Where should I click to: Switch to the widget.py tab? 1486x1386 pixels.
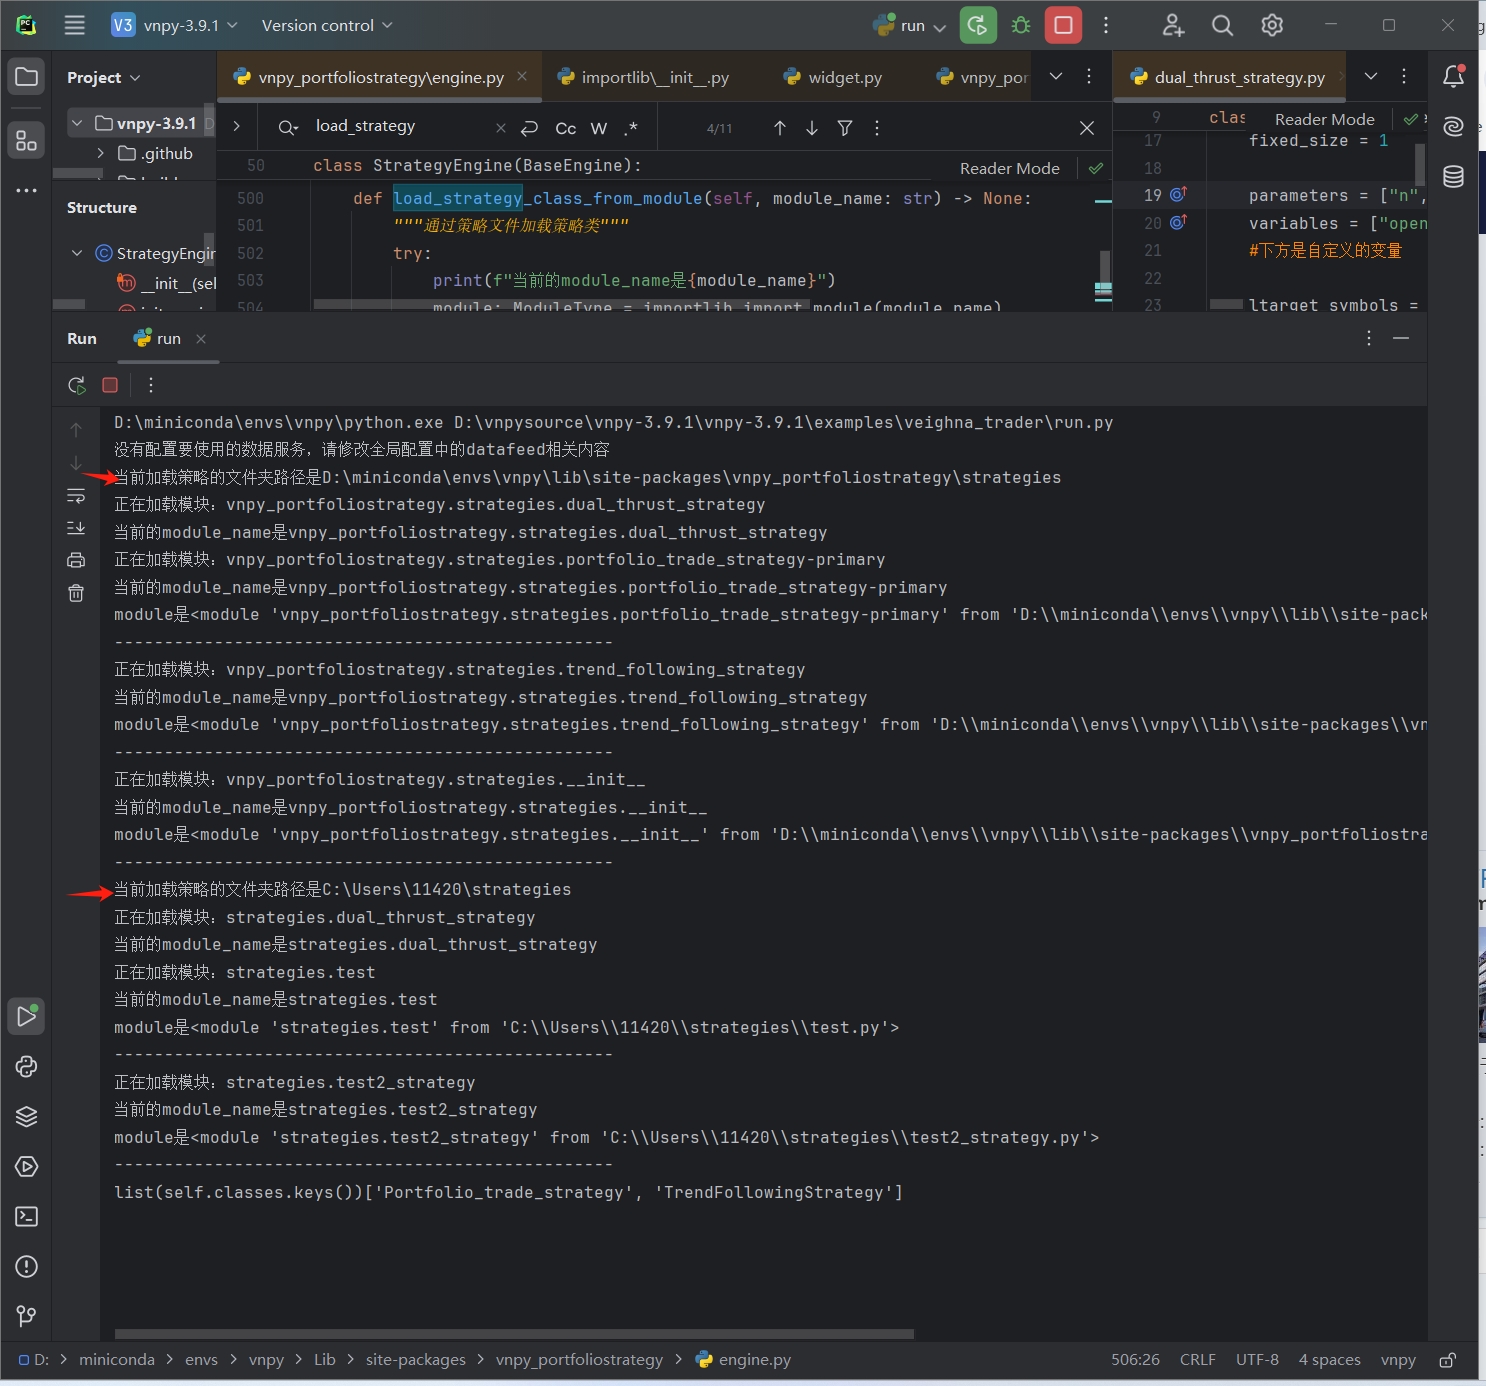[833, 77]
